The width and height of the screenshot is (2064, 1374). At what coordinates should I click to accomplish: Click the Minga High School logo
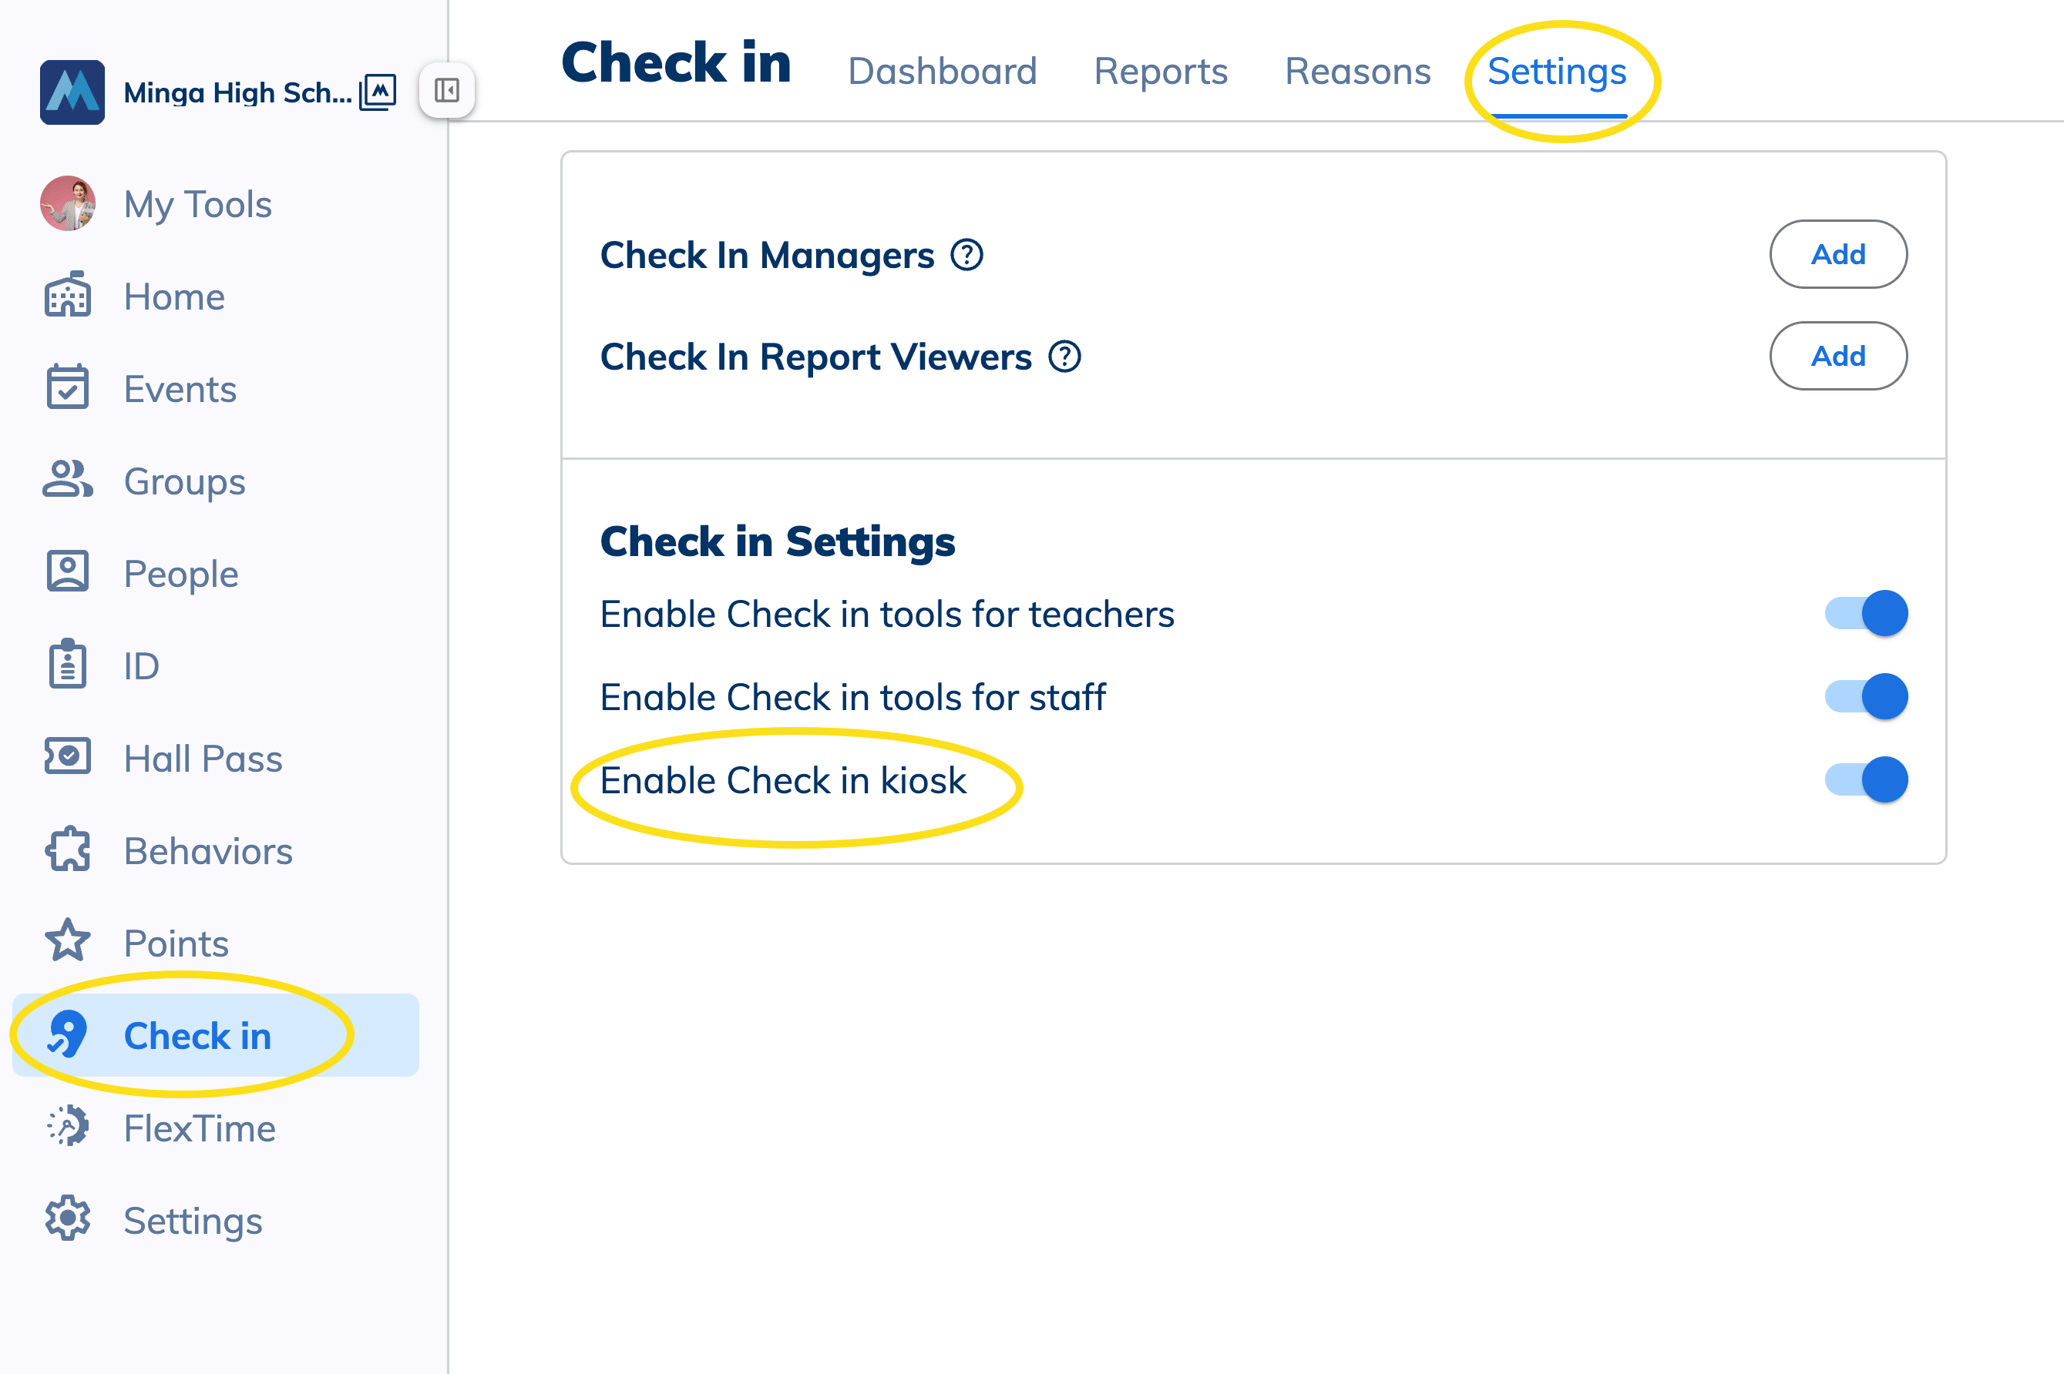click(71, 91)
